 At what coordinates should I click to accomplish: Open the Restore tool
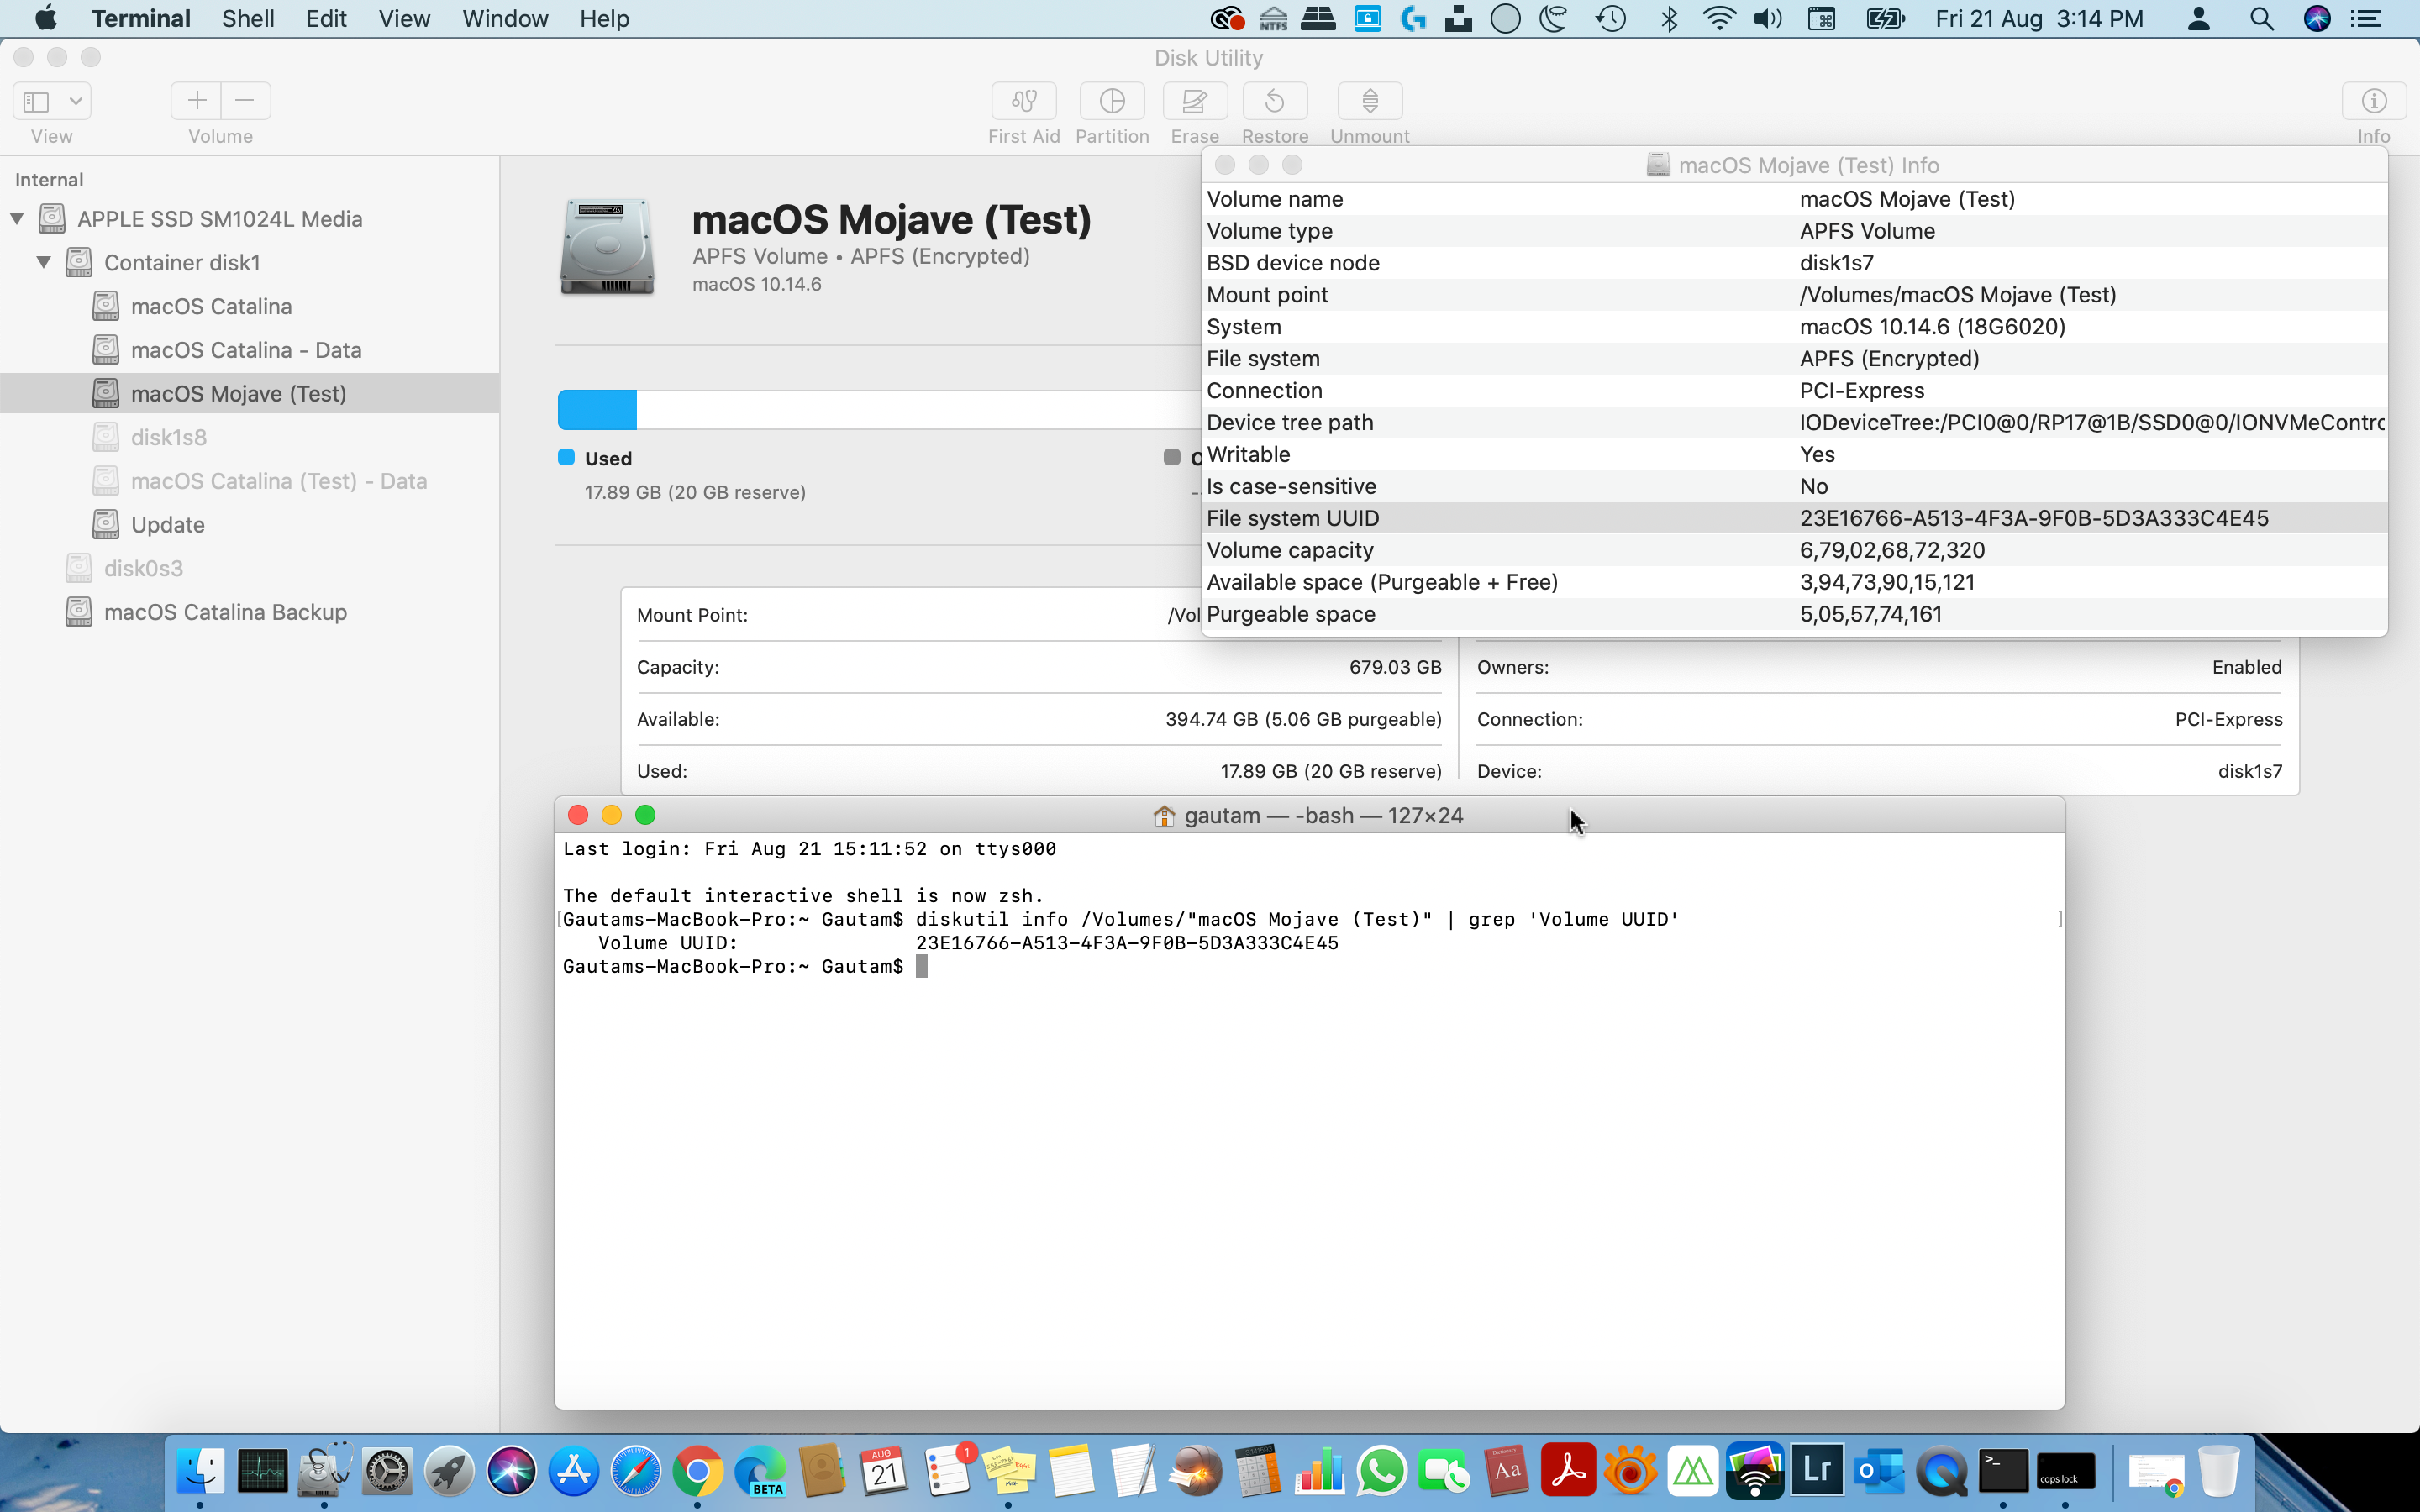pos(1274,110)
